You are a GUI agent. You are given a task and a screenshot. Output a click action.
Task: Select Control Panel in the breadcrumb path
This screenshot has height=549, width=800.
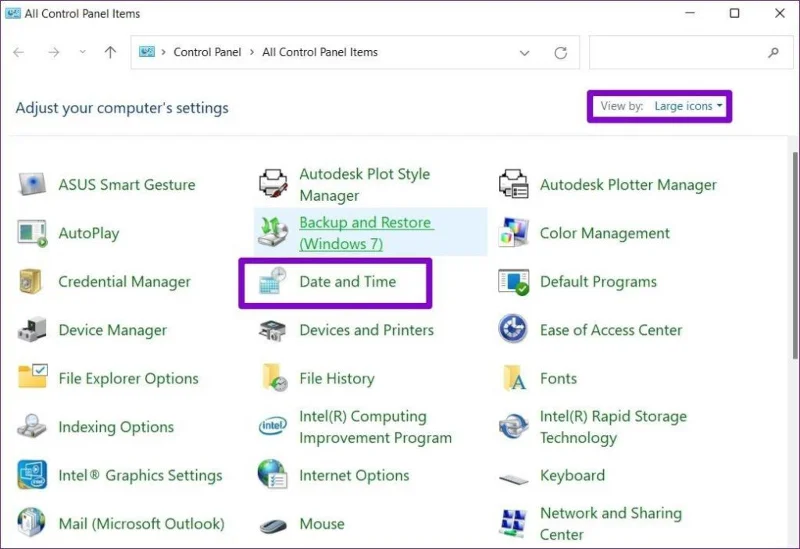(x=207, y=52)
